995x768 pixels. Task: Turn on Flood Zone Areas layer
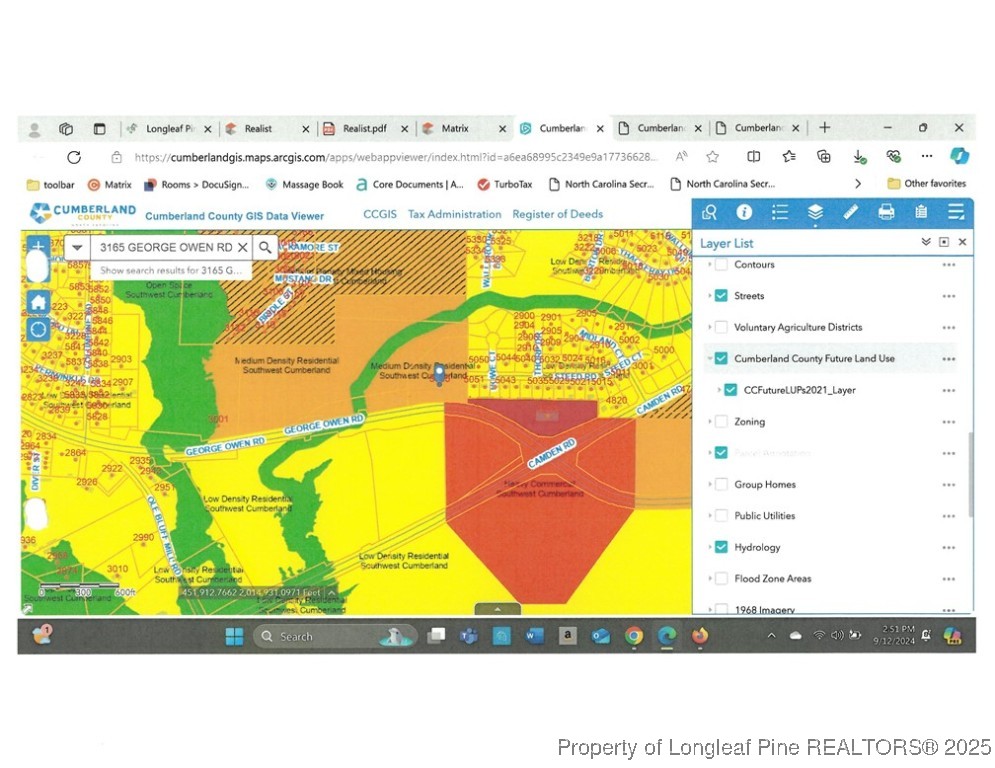pyautogui.click(x=721, y=579)
